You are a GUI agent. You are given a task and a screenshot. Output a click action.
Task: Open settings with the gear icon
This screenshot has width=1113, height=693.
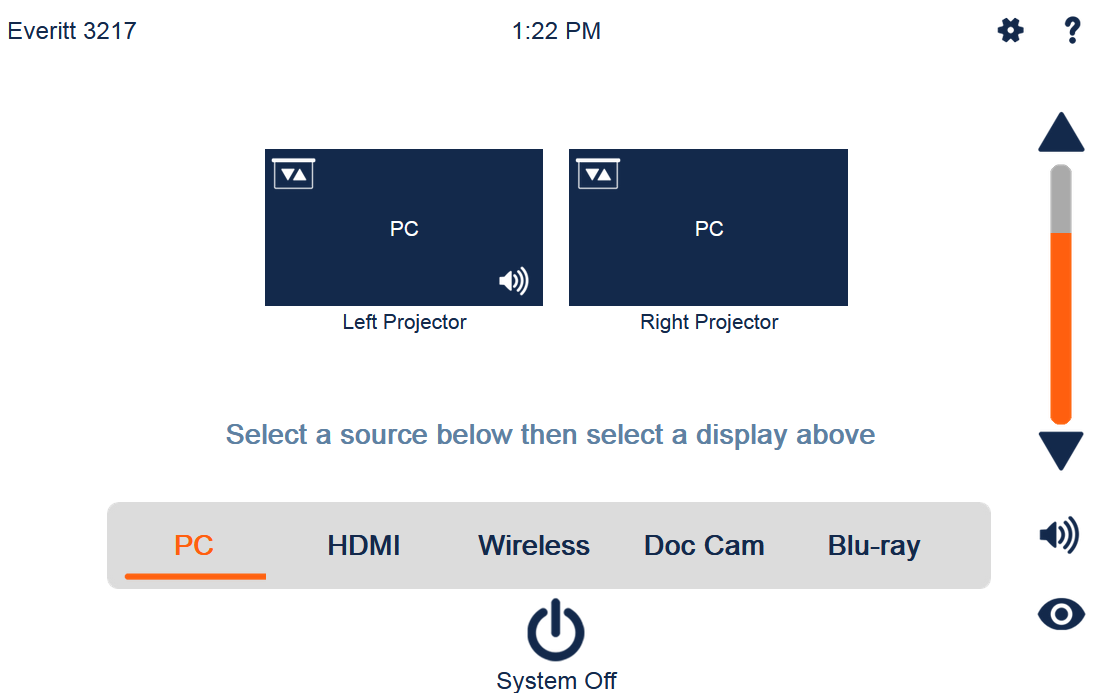(1010, 31)
